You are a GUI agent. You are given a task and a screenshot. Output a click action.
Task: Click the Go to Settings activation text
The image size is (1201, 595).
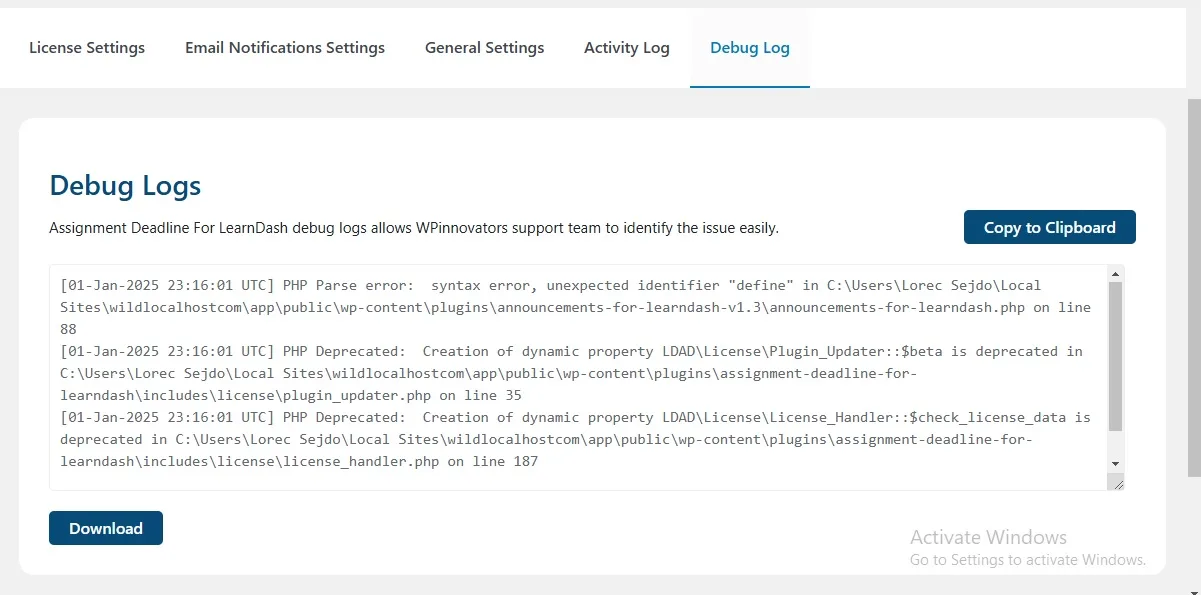pyautogui.click(x=1027, y=560)
